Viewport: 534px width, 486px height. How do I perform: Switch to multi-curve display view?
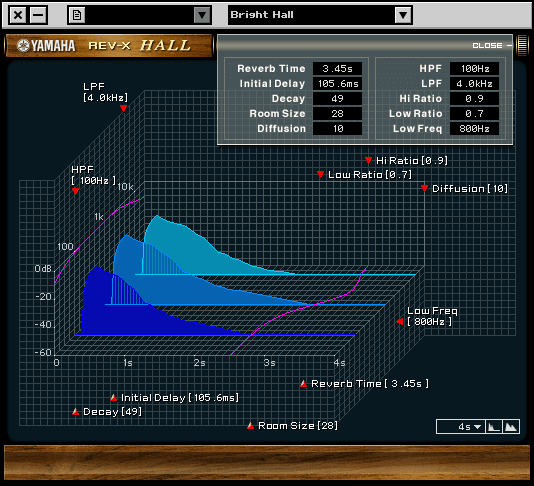(x=511, y=426)
